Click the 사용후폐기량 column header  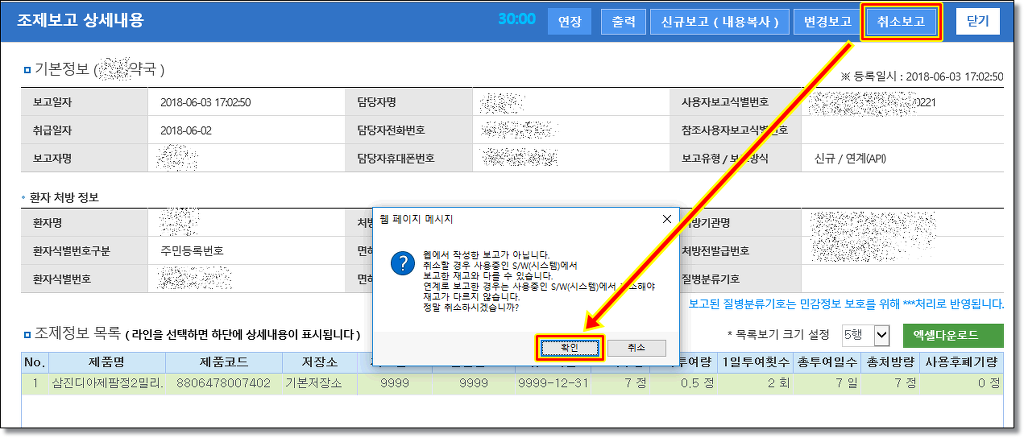coord(964,362)
